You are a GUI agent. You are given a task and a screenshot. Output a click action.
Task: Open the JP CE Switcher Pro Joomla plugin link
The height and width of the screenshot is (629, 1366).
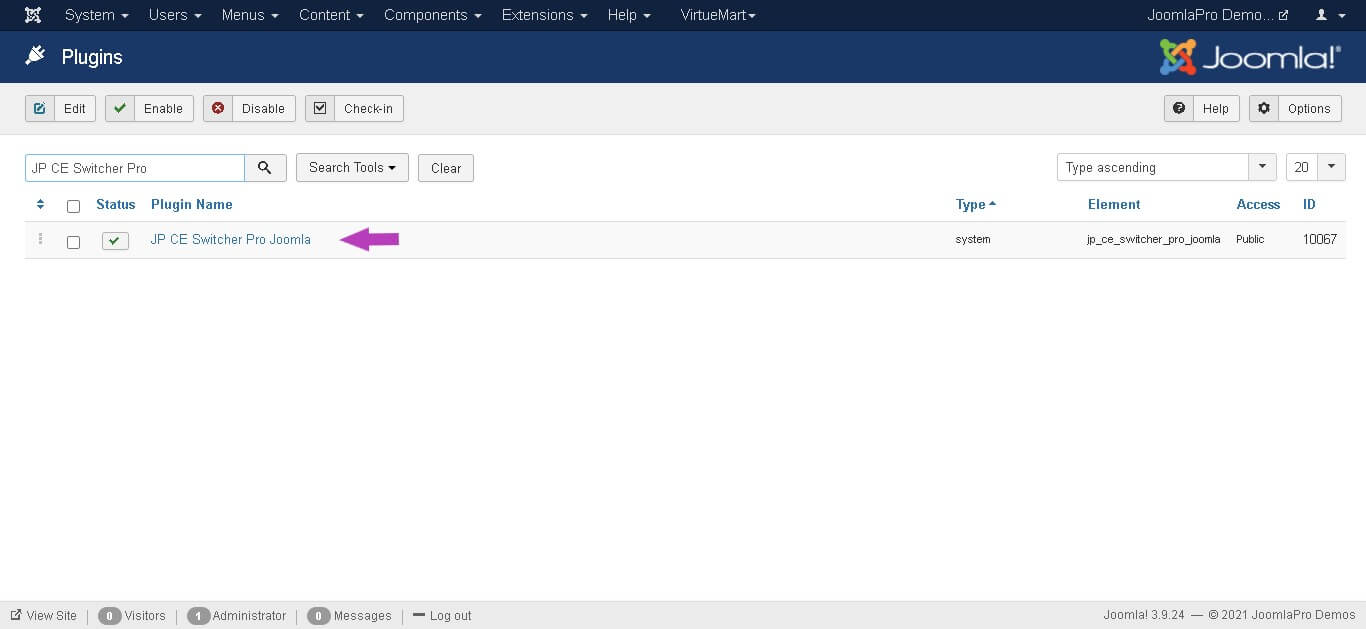(231, 240)
